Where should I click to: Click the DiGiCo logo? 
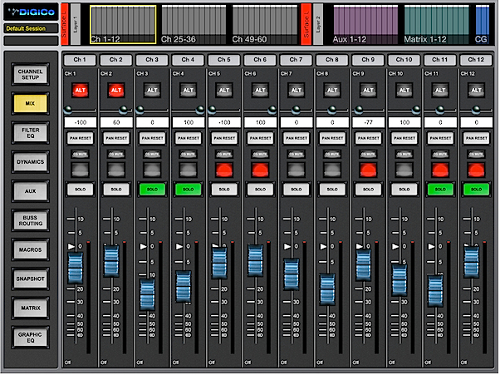pyautogui.click(x=31, y=12)
